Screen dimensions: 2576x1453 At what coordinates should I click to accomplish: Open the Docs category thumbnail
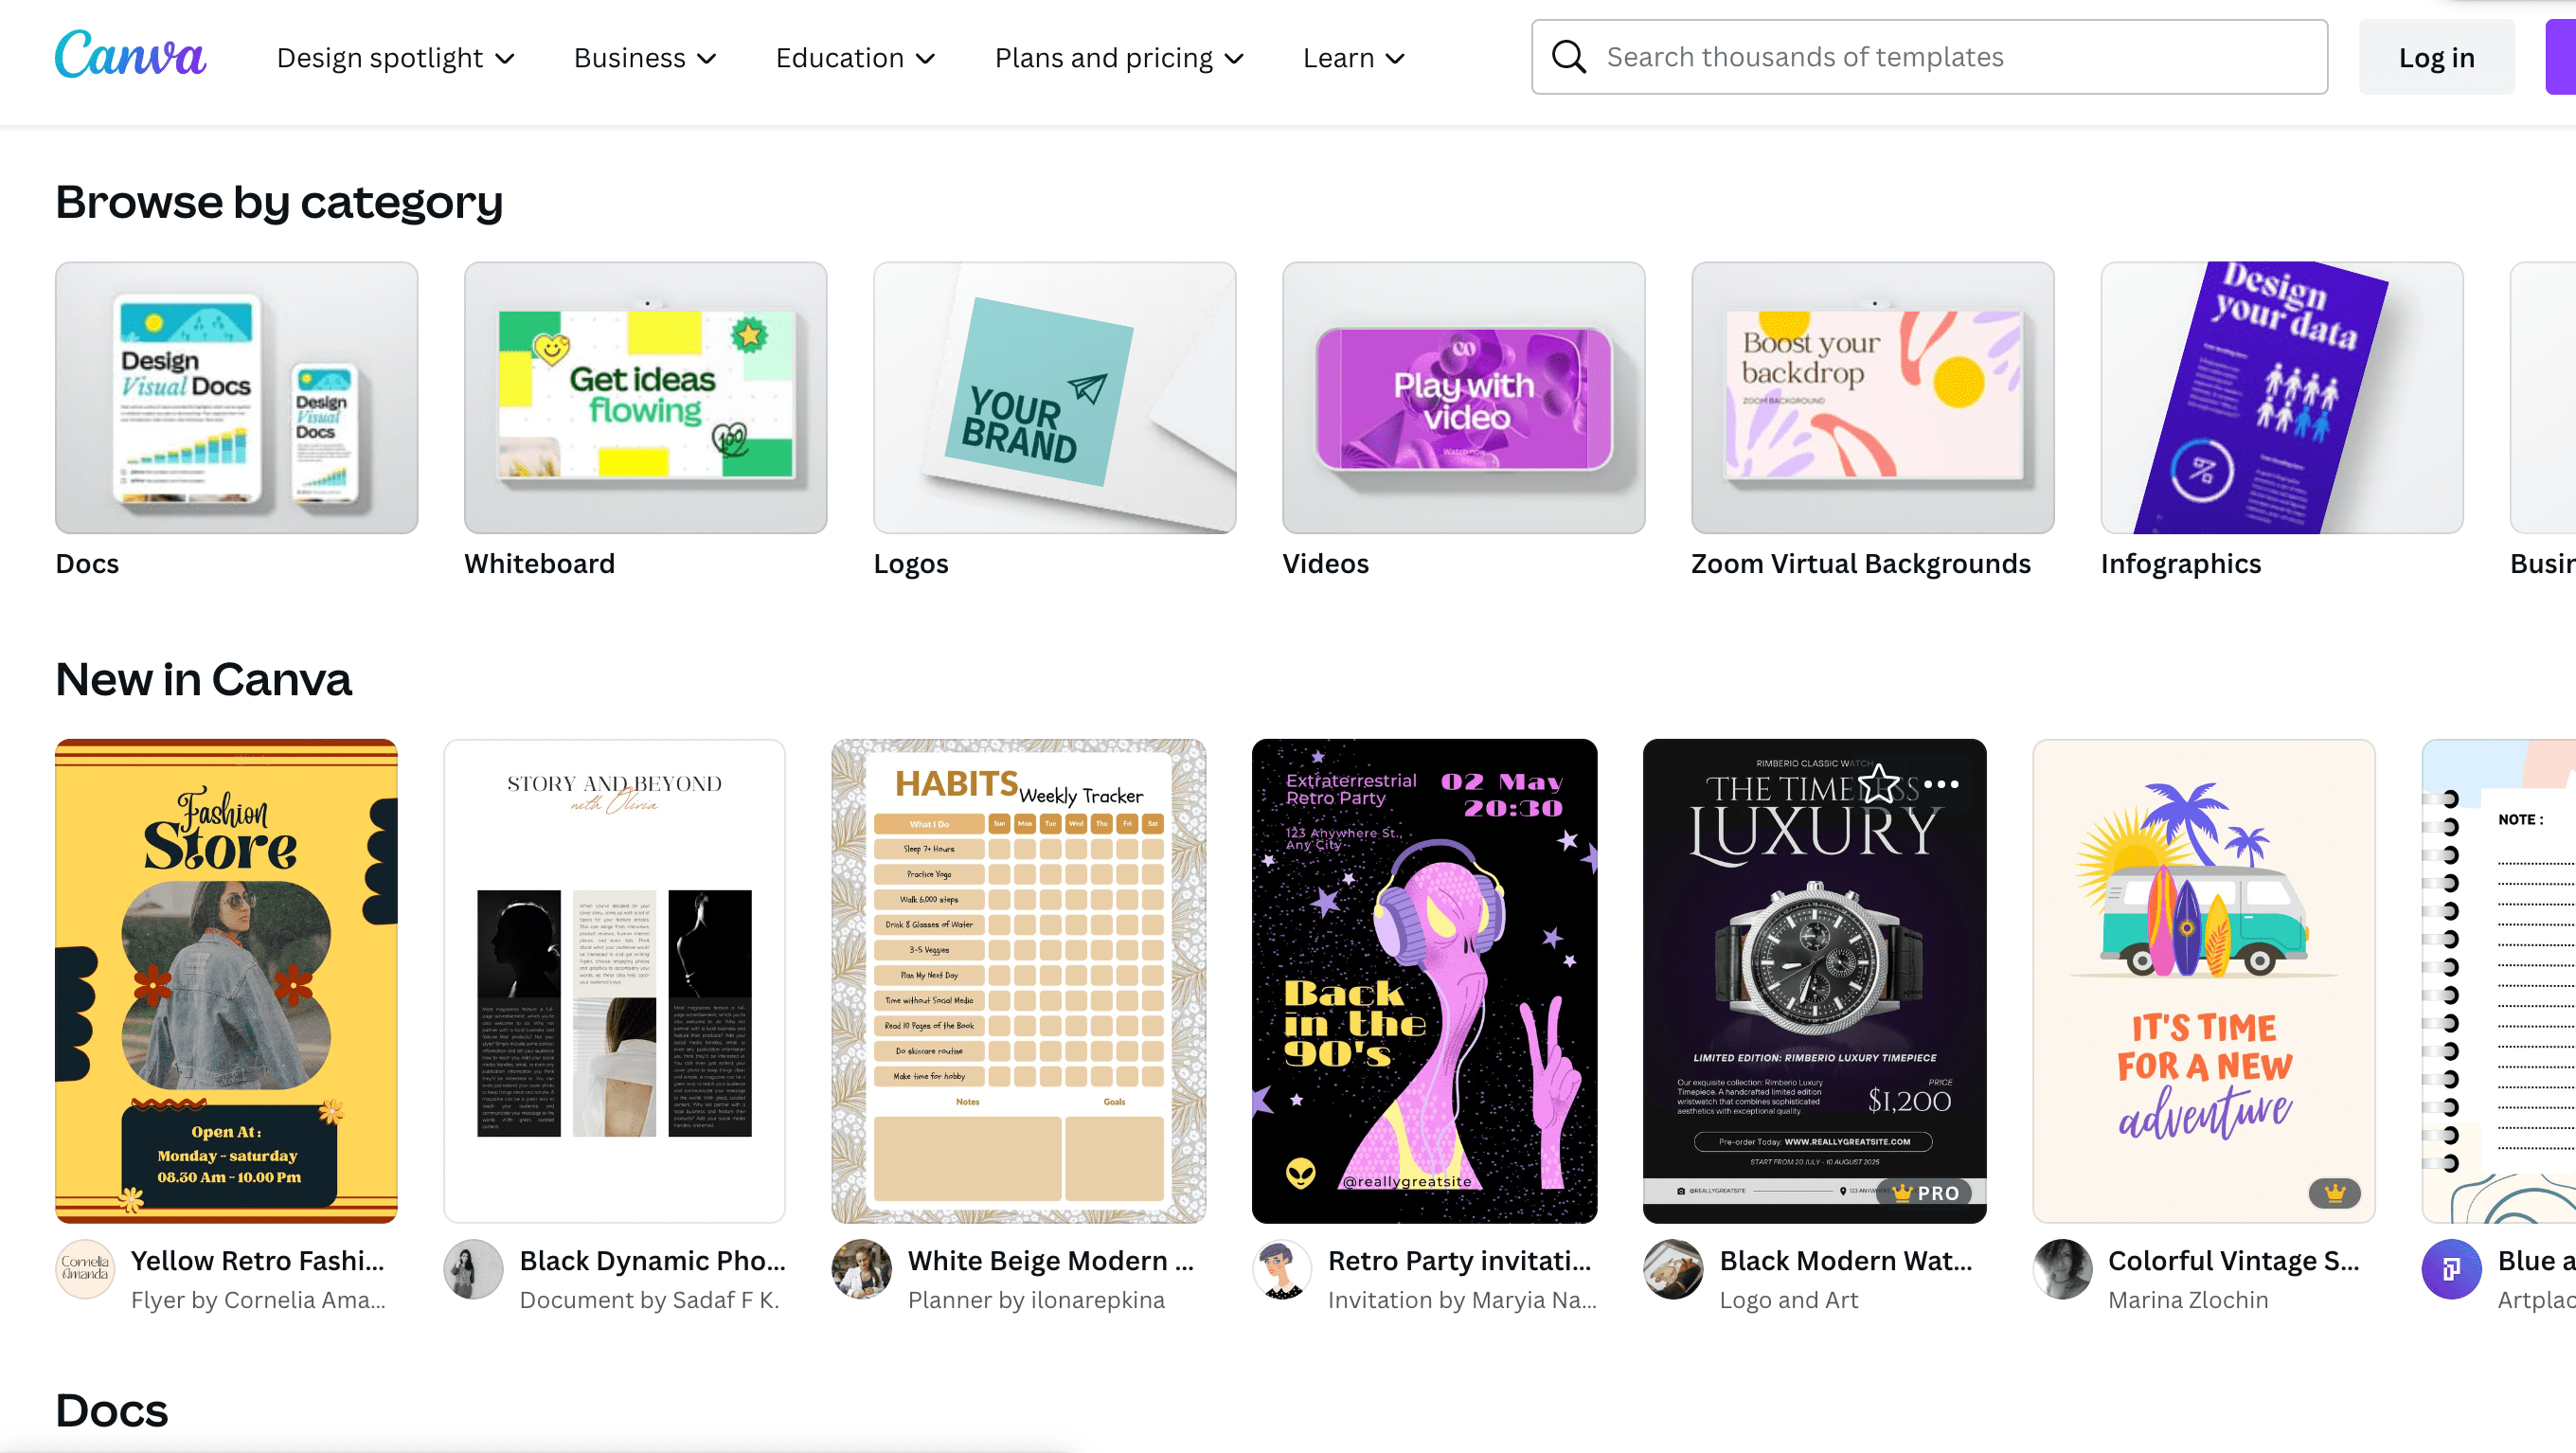236,398
